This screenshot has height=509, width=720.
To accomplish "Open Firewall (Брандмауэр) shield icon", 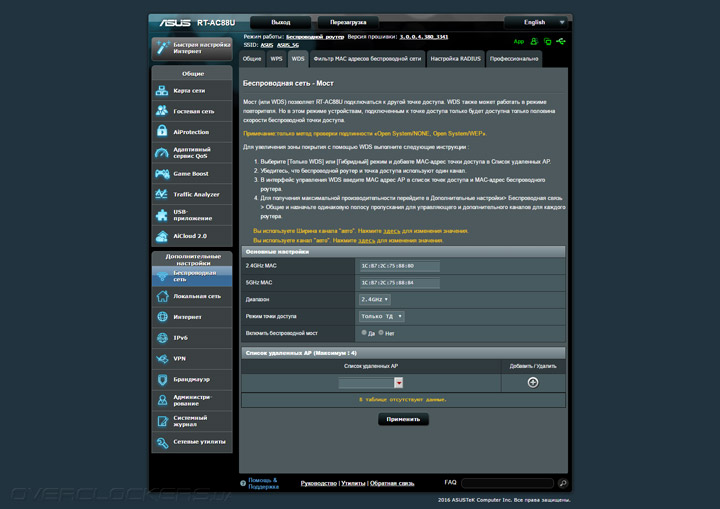I will (x=162, y=379).
